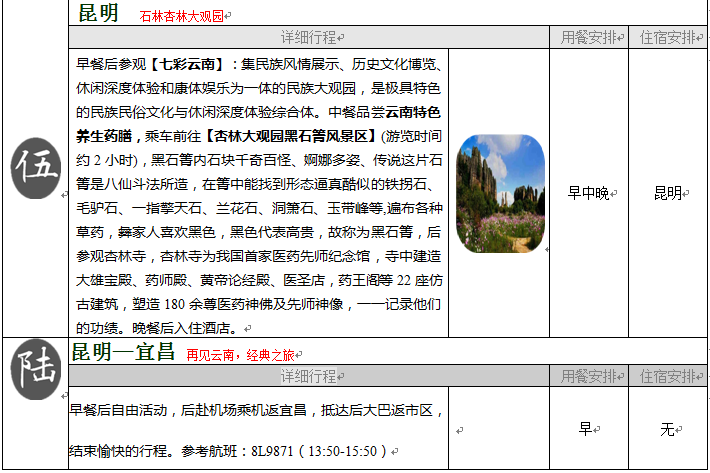710x473 pixels.
Task: Click the line starting 约 2 小时)
Action: tap(259, 160)
